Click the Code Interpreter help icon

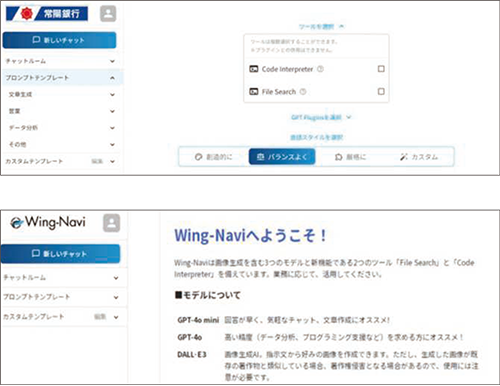tap(320, 69)
